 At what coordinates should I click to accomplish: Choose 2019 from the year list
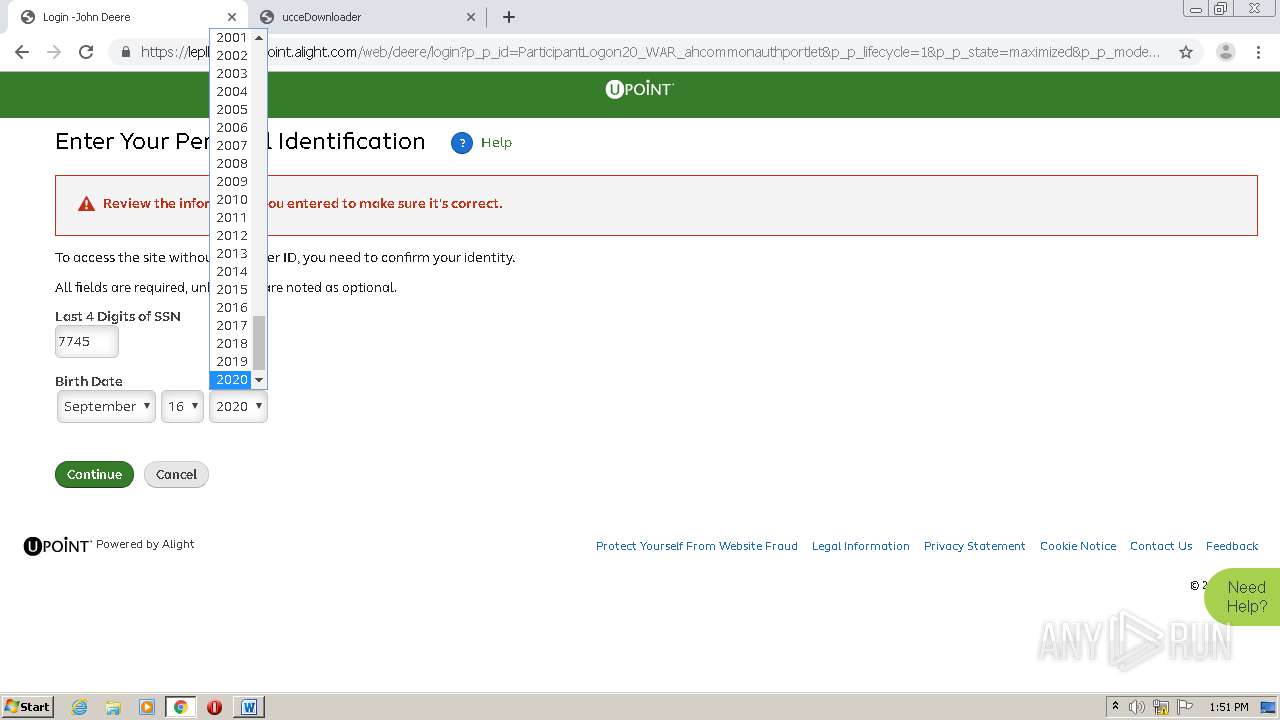pyautogui.click(x=231, y=362)
